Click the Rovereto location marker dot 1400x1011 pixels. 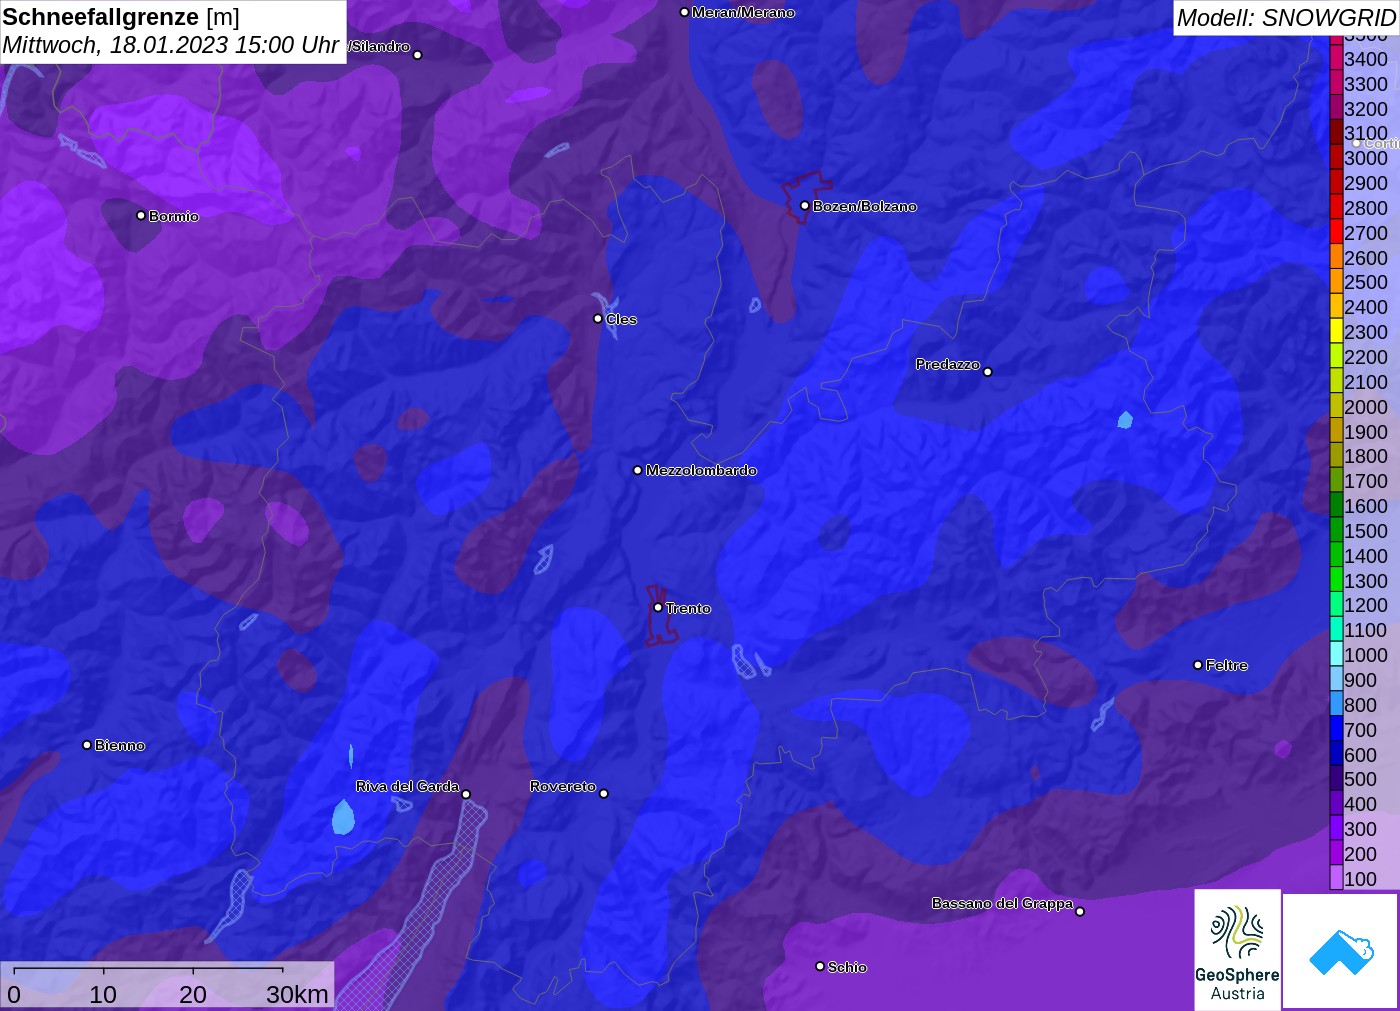coord(604,793)
